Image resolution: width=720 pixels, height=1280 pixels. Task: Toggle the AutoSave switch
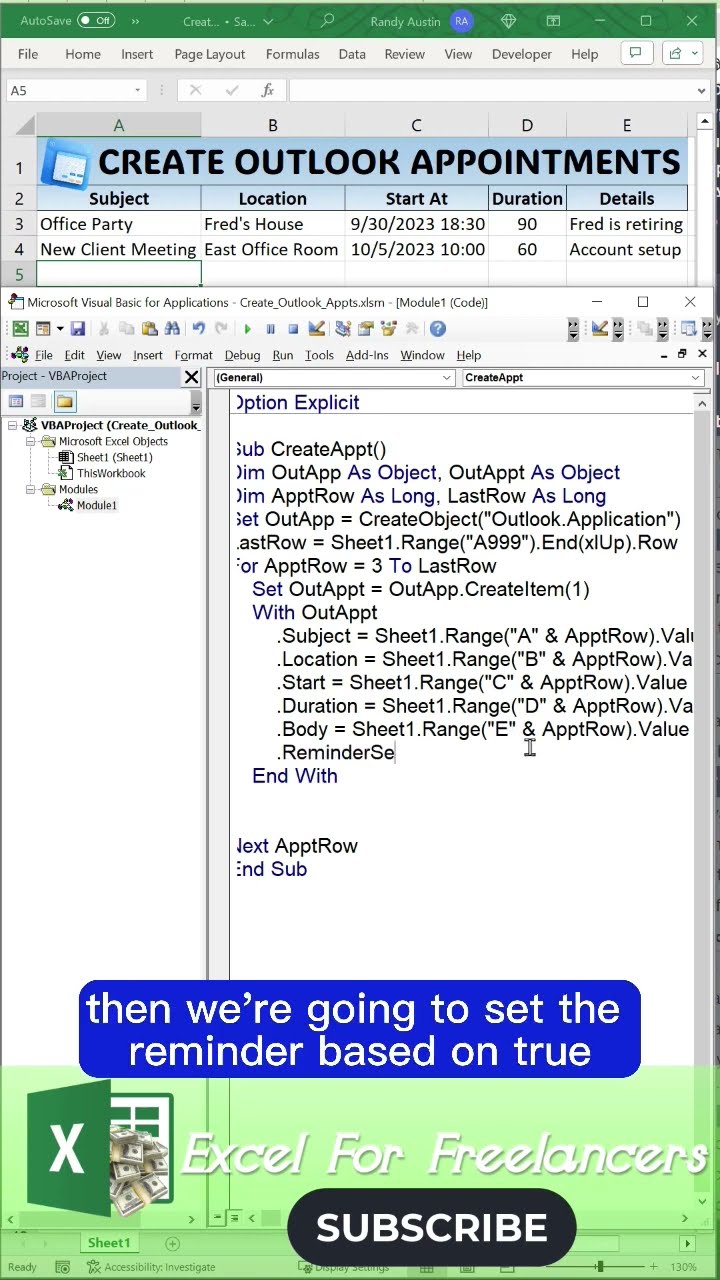point(96,20)
